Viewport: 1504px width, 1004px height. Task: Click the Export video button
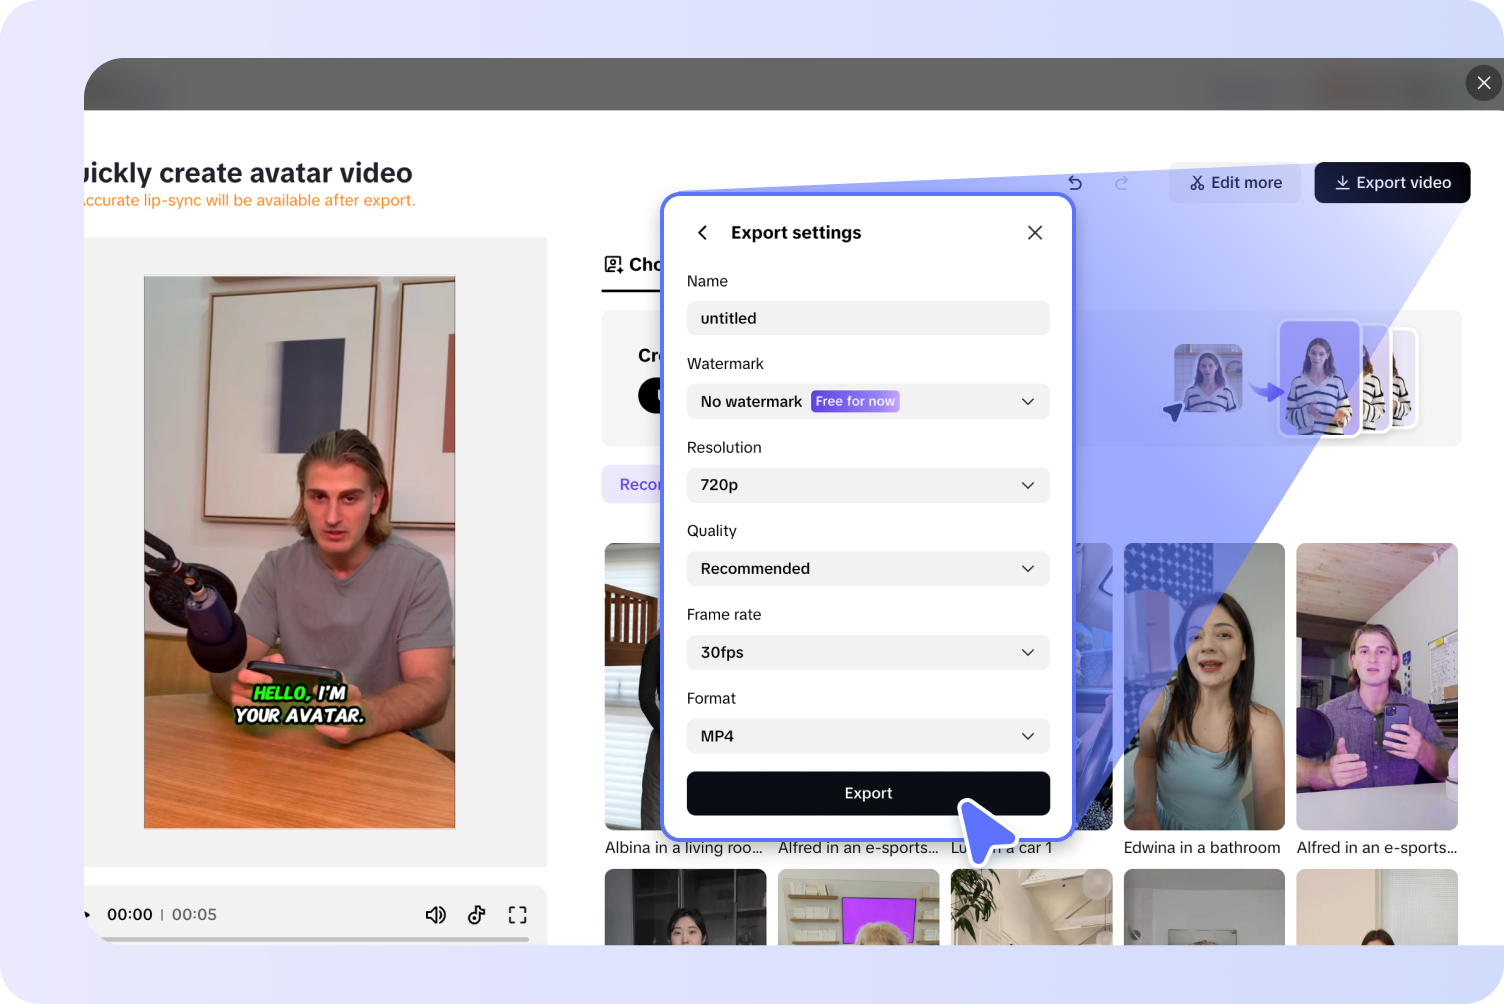pos(1392,183)
